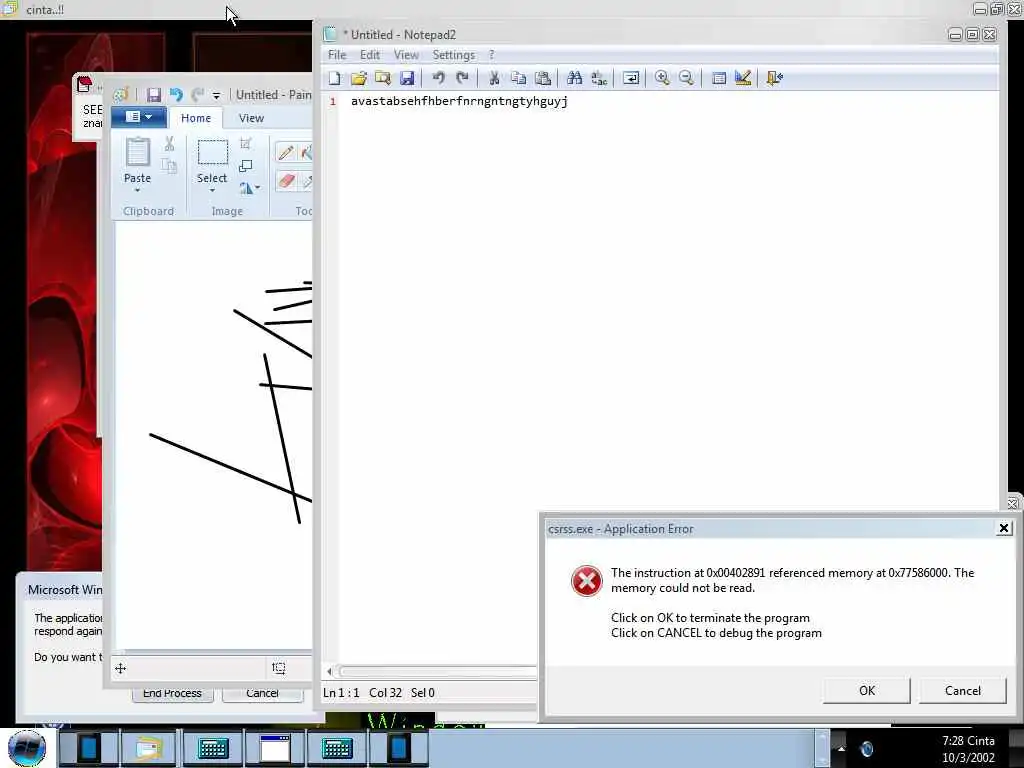This screenshot has width=1024, height=768.
Task: Click Exit door icon in Notepad2 toolbar
Action: pos(775,78)
